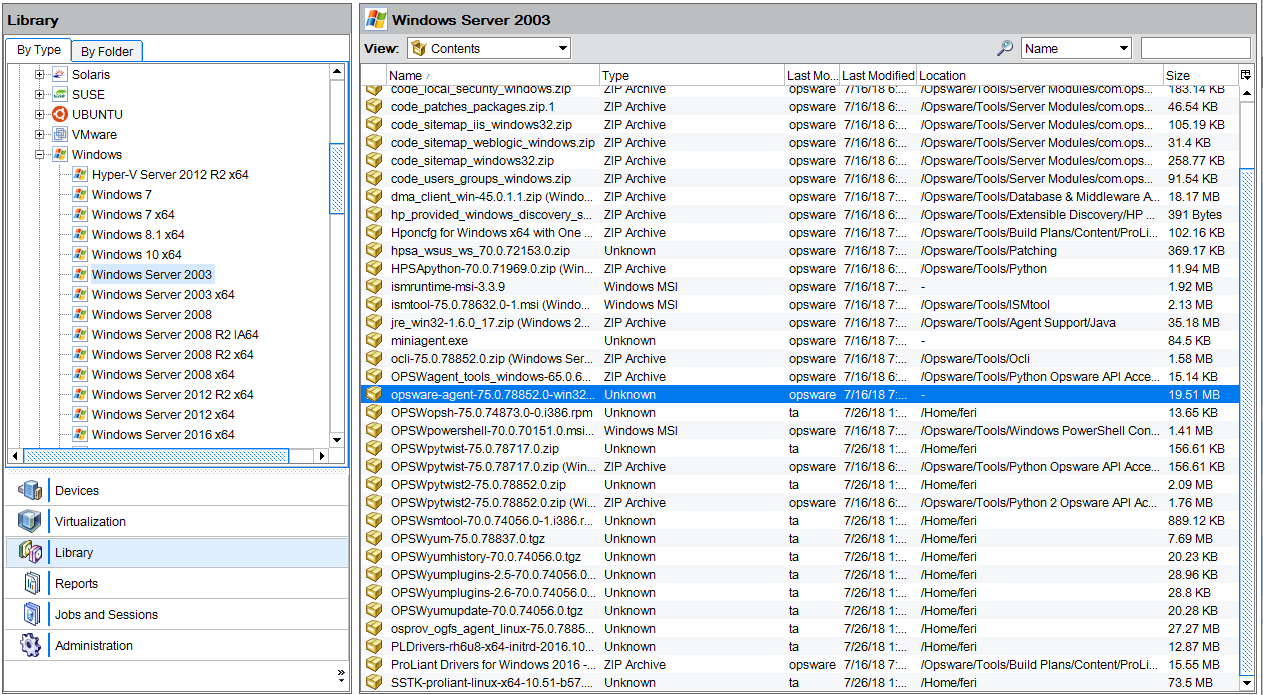The height and width of the screenshot is (695, 1263).
Task: Open the Jobs and Sessions panel
Action: click(x=177, y=614)
